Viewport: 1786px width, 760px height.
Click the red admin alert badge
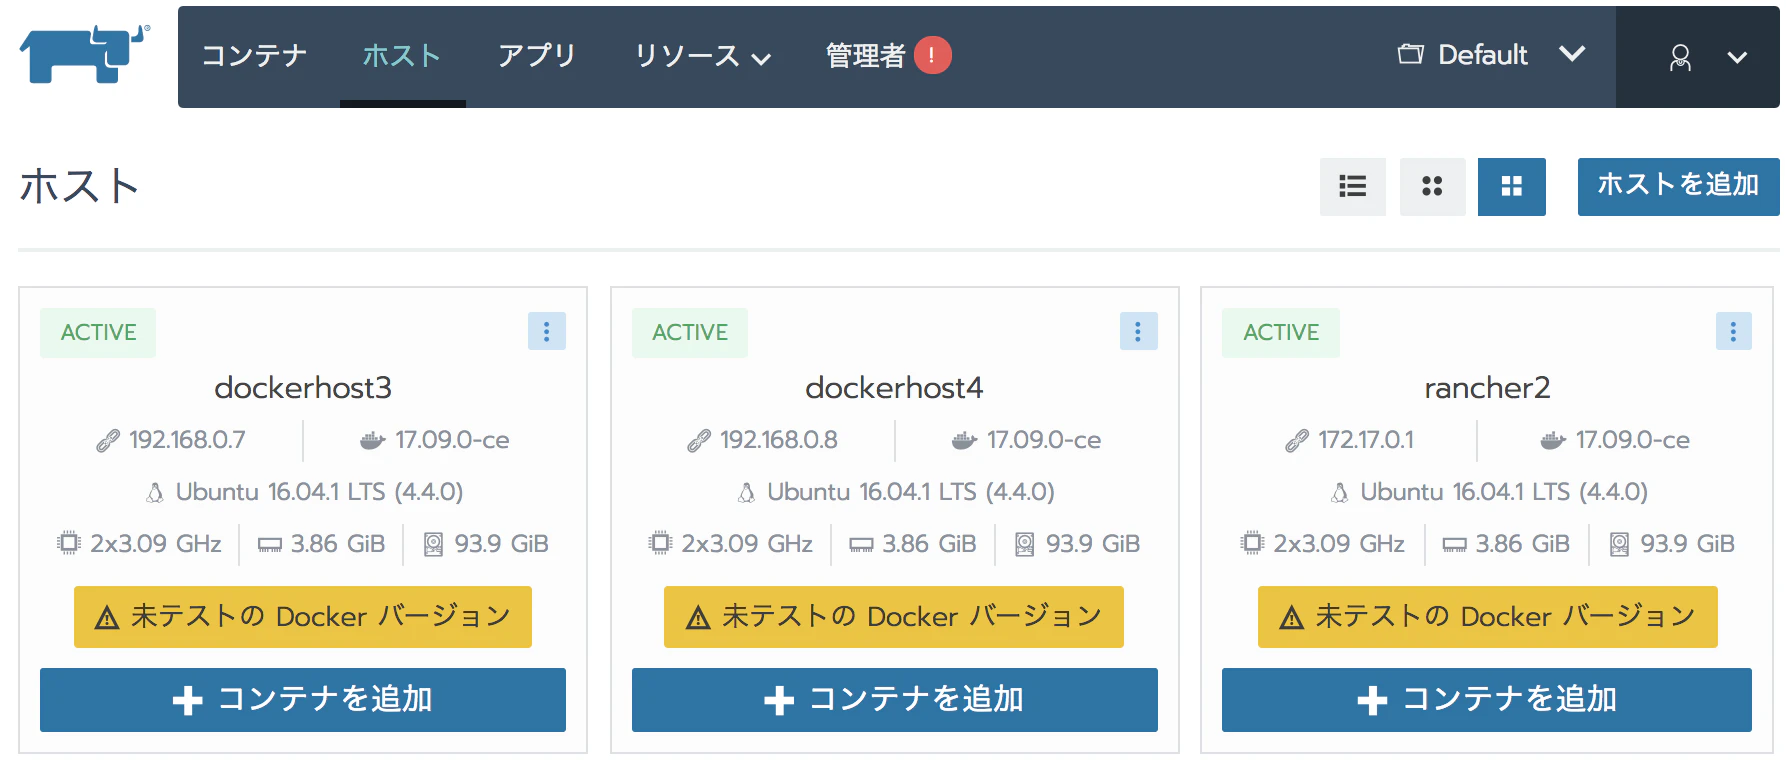(932, 55)
